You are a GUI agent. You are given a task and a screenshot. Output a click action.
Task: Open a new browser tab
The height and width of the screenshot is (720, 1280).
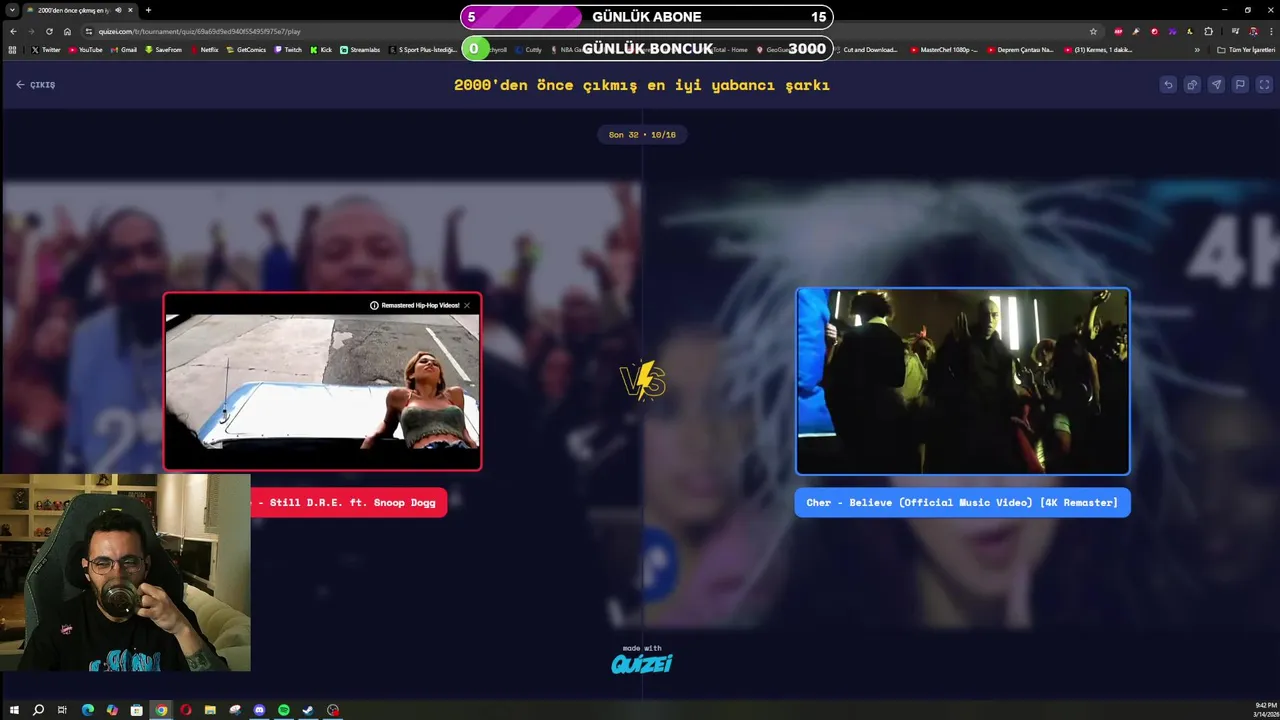click(148, 10)
